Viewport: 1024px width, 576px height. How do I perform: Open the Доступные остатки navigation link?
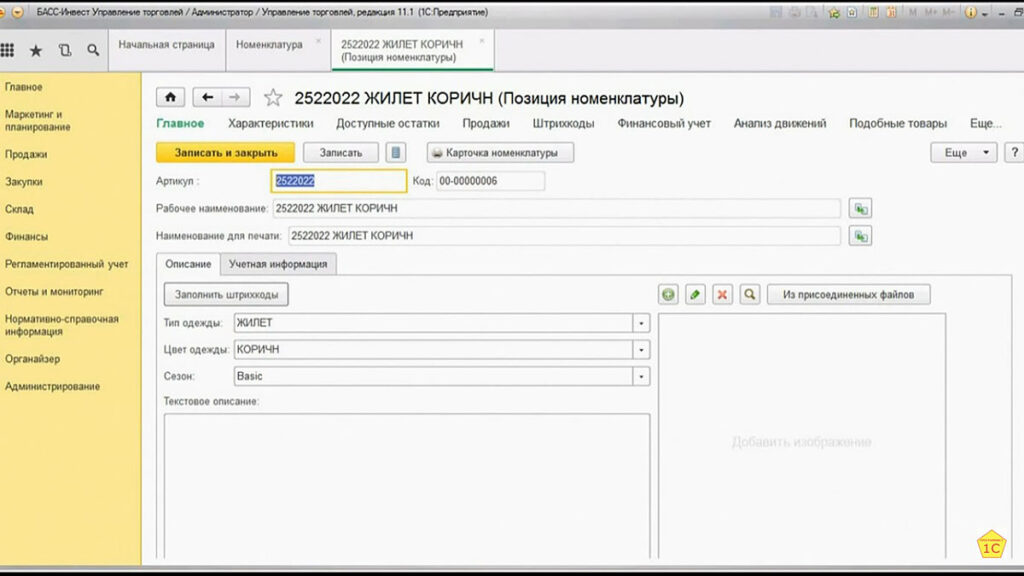pyautogui.click(x=388, y=123)
